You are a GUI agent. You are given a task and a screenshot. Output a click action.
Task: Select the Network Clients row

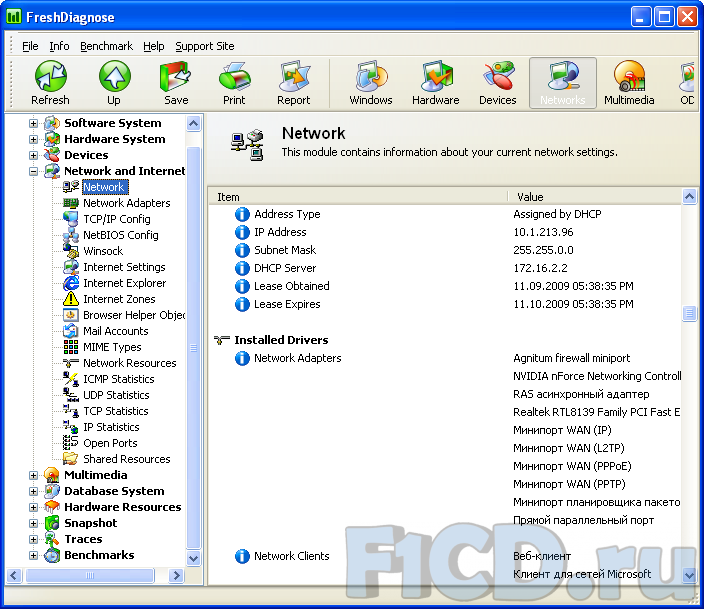click(x=444, y=556)
